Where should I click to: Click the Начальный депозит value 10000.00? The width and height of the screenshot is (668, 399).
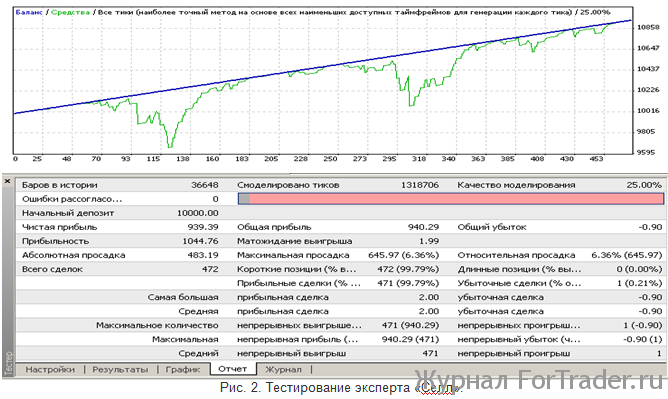tap(198, 213)
